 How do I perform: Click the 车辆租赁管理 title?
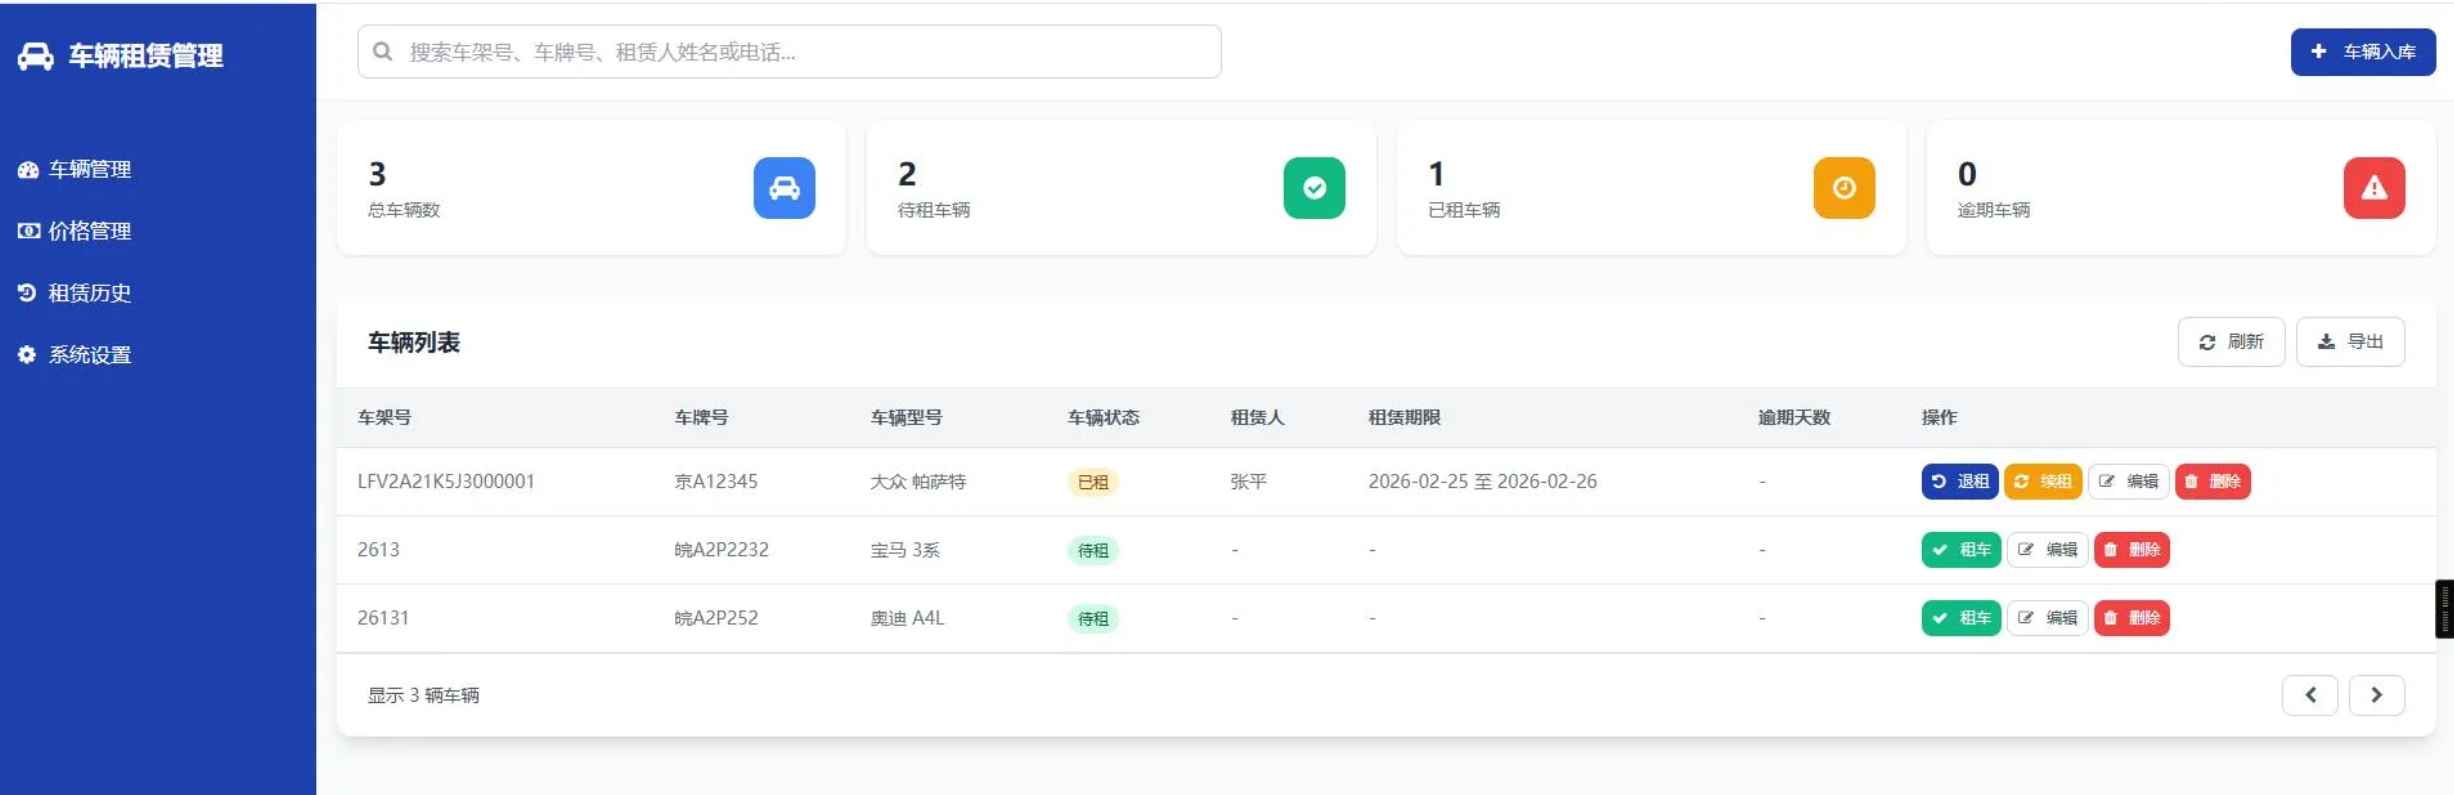(146, 56)
